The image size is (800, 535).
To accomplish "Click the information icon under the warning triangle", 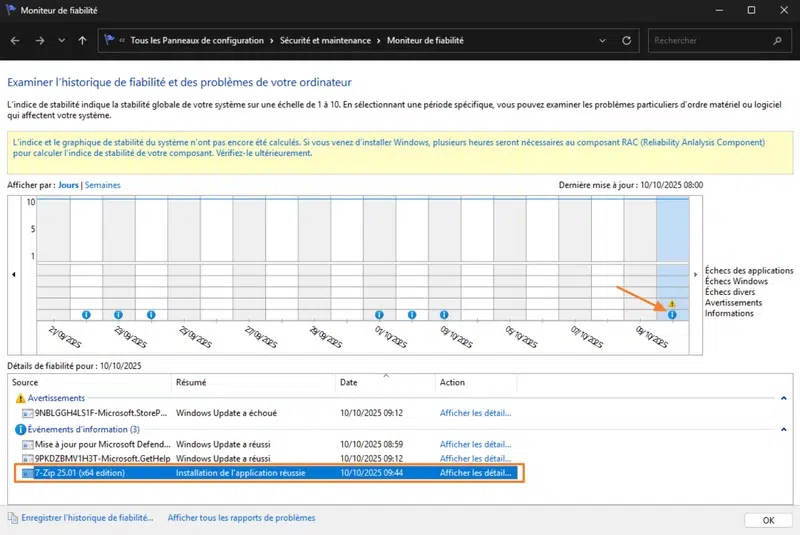I will pyautogui.click(x=672, y=314).
